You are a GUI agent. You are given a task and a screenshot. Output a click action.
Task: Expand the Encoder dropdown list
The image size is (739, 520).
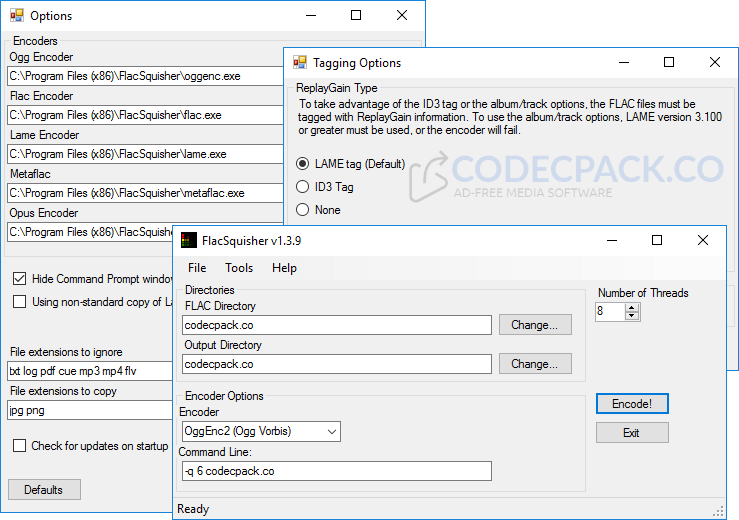[331, 432]
